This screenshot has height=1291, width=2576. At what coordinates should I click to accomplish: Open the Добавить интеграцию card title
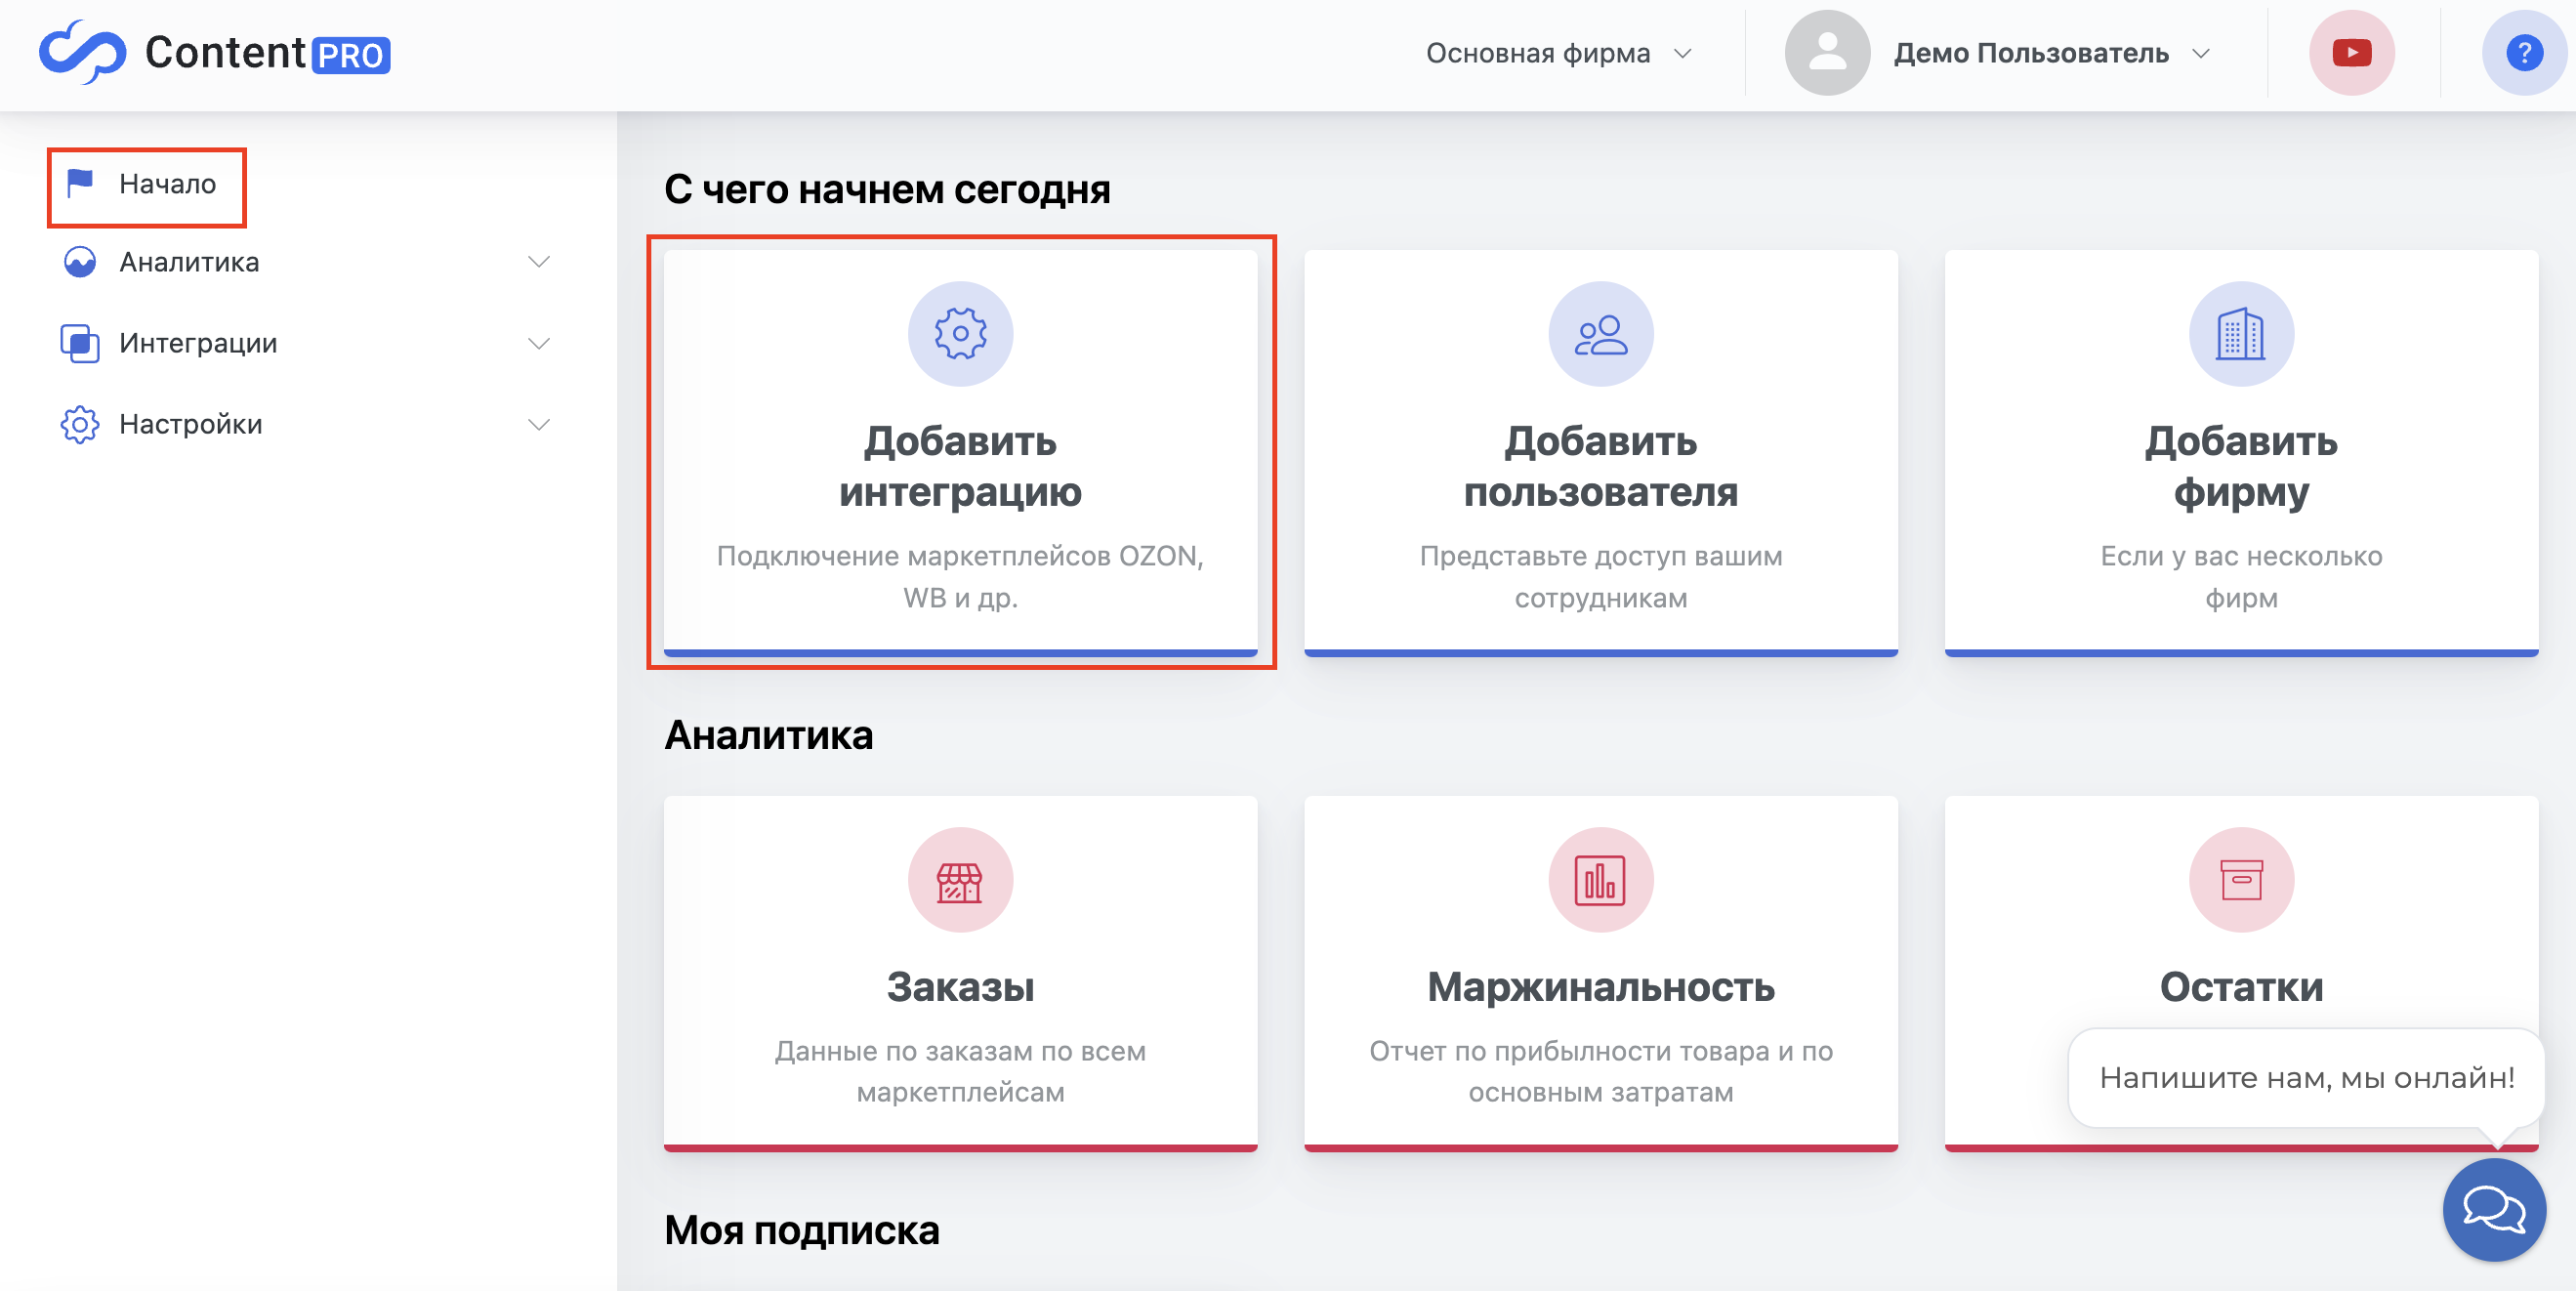[960, 466]
